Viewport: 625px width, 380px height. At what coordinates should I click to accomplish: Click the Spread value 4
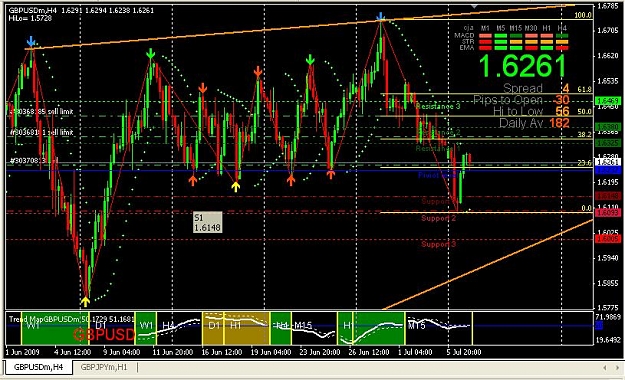566,89
